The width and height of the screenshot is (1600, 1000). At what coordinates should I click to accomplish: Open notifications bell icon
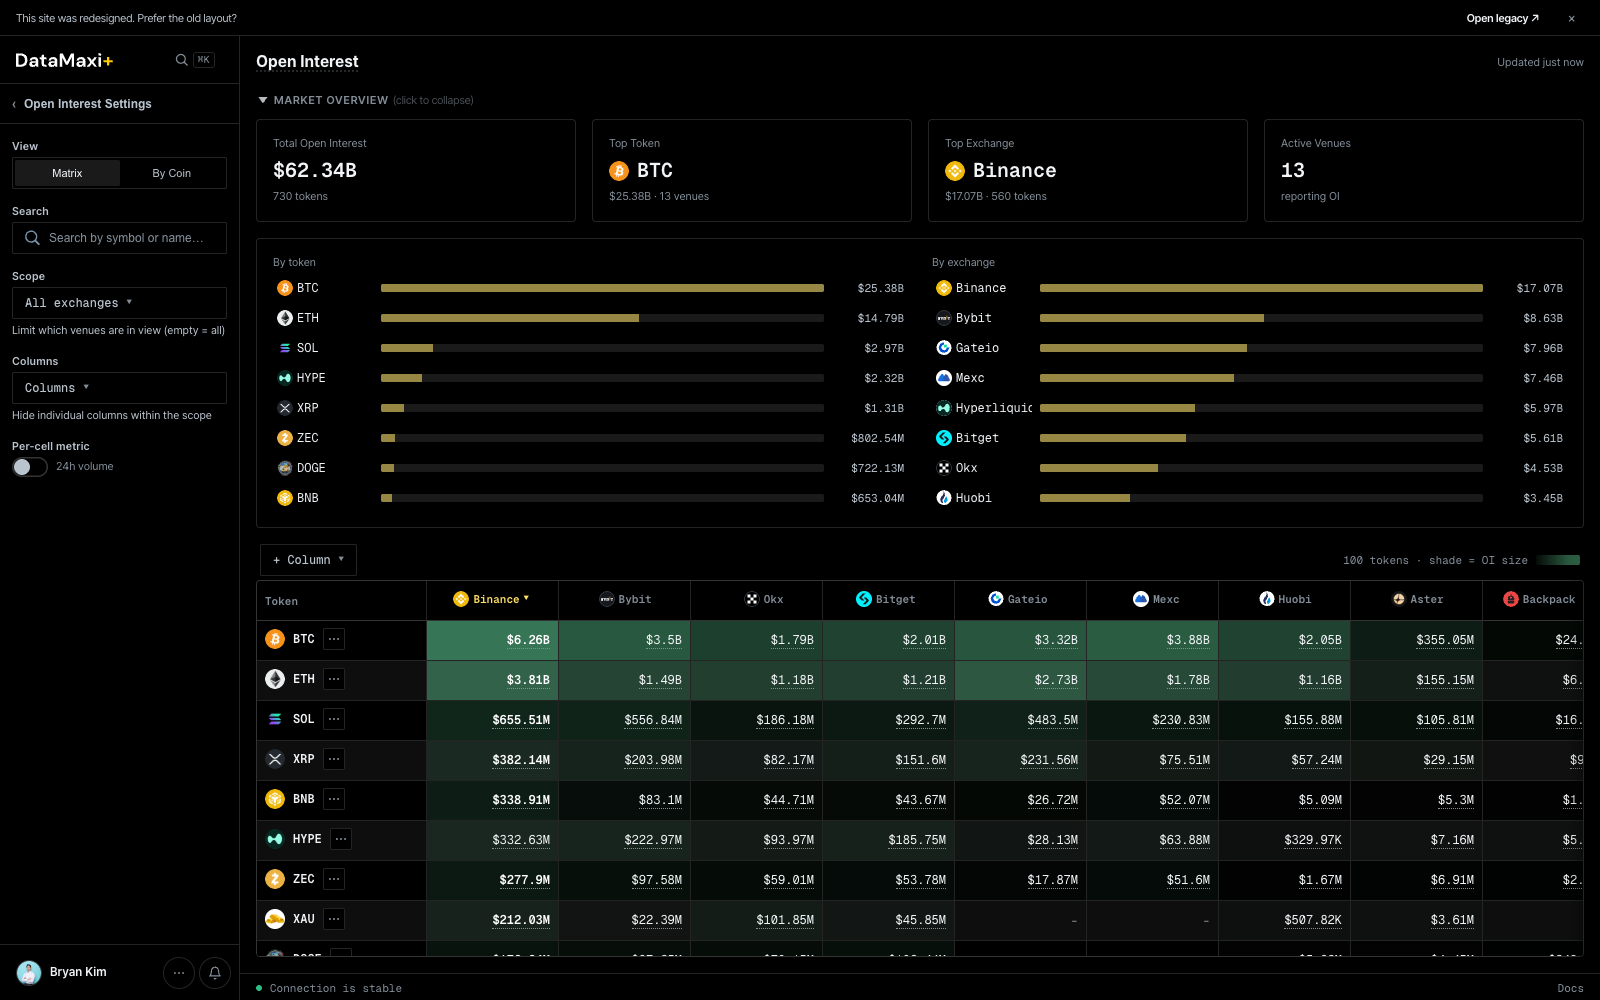coord(215,972)
